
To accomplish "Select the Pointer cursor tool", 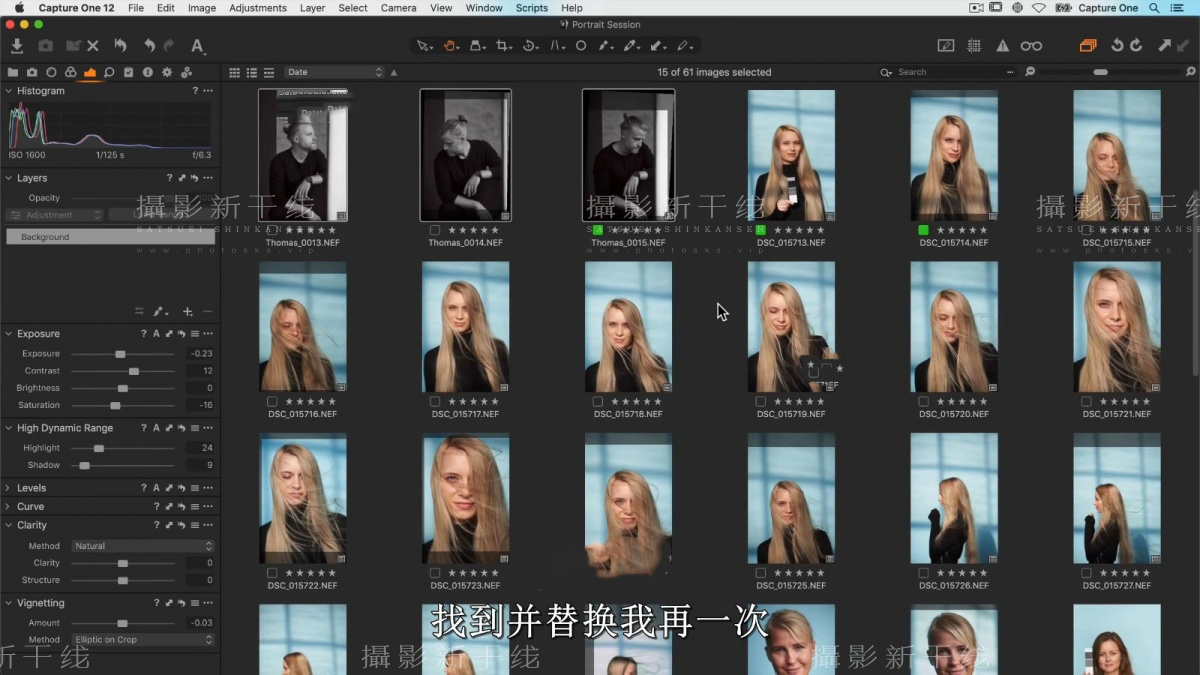I will click(424, 46).
